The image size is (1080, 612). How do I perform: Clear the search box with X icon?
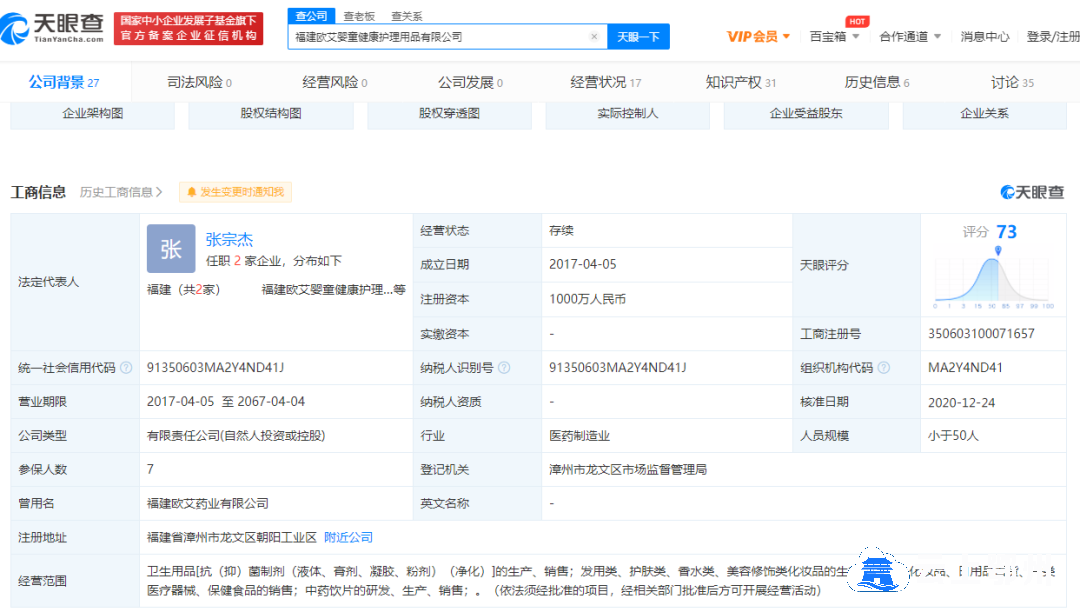click(x=594, y=37)
